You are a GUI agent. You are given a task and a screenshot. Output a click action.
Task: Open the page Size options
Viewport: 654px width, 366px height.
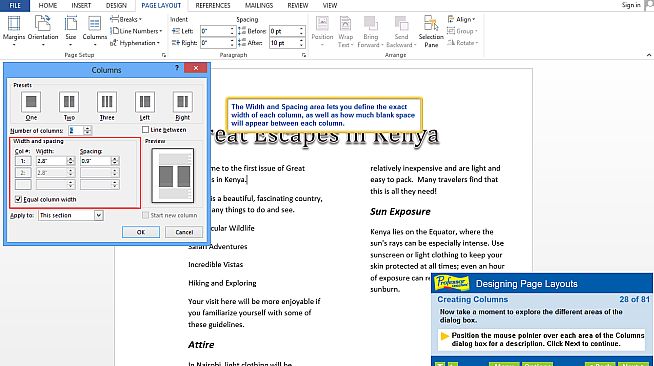(70, 30)
